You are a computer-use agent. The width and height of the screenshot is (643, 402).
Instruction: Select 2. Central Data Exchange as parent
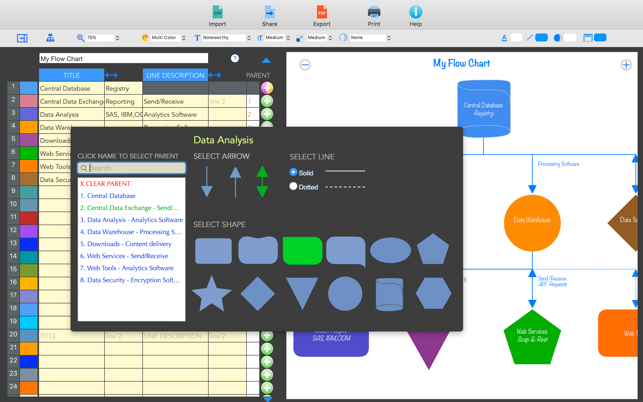[131, 208]
